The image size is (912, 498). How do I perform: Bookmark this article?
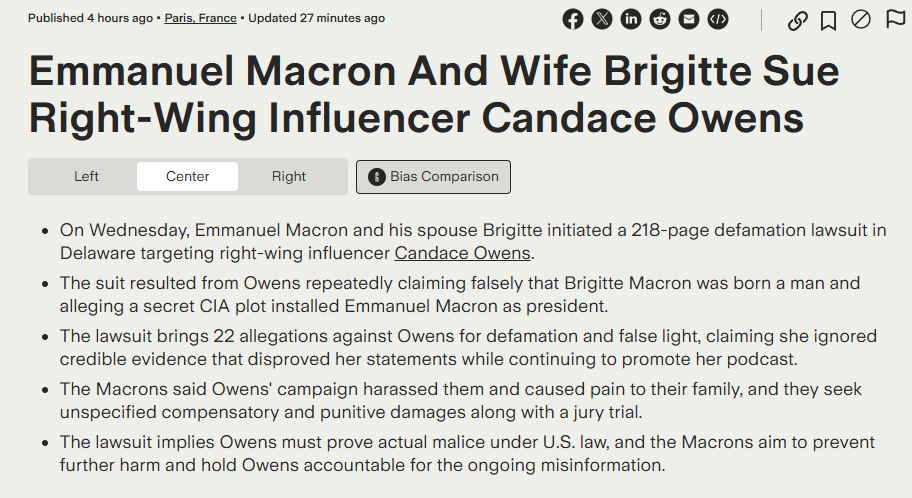pyautogui.click(x=828, y=21)
